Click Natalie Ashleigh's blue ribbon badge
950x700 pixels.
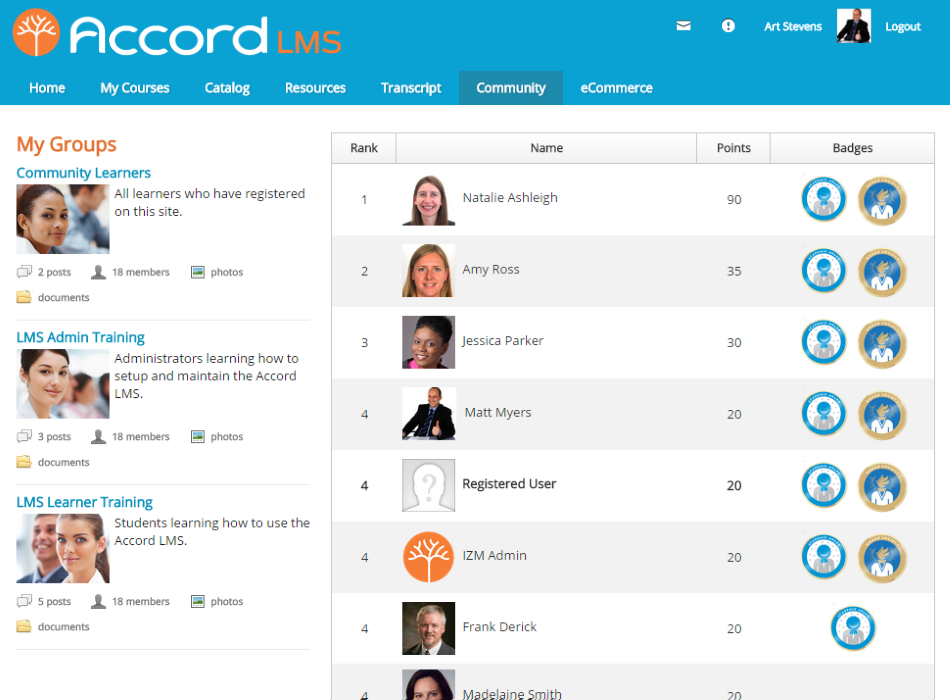(x=823, y=199)
